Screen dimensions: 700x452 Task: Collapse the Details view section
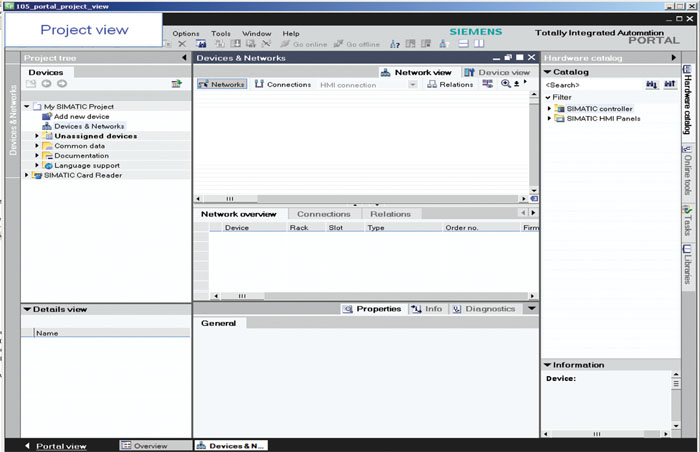27,309
